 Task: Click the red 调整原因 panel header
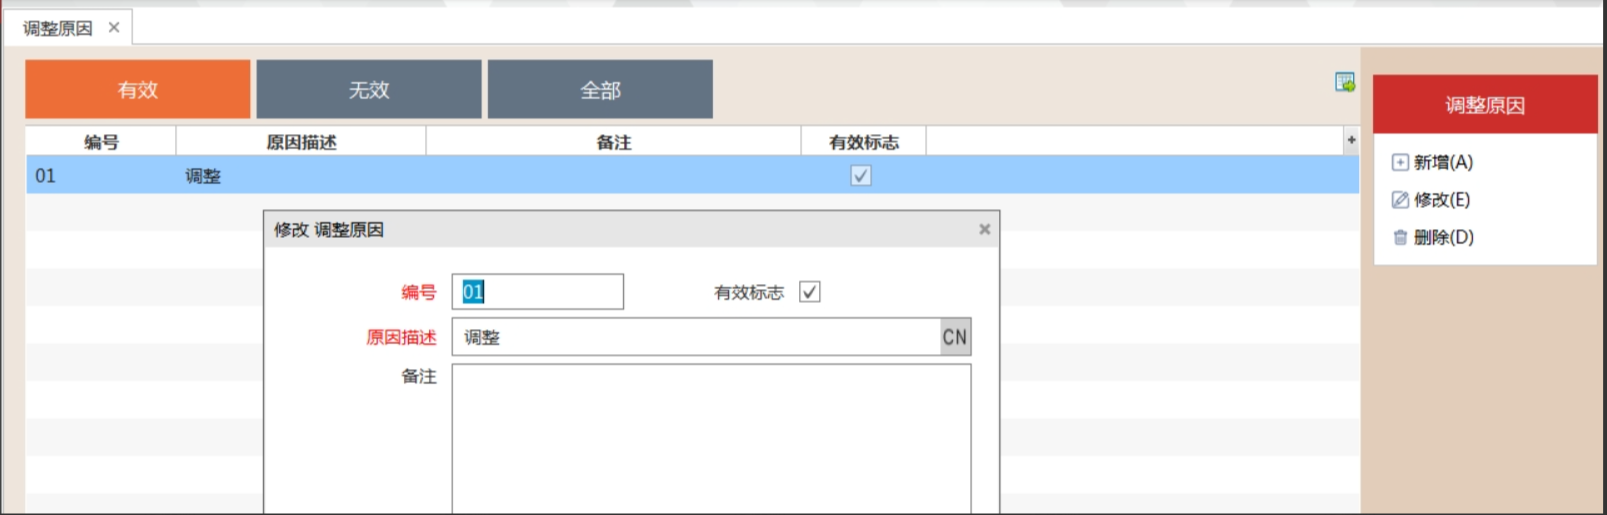[x=1485, y=104]
